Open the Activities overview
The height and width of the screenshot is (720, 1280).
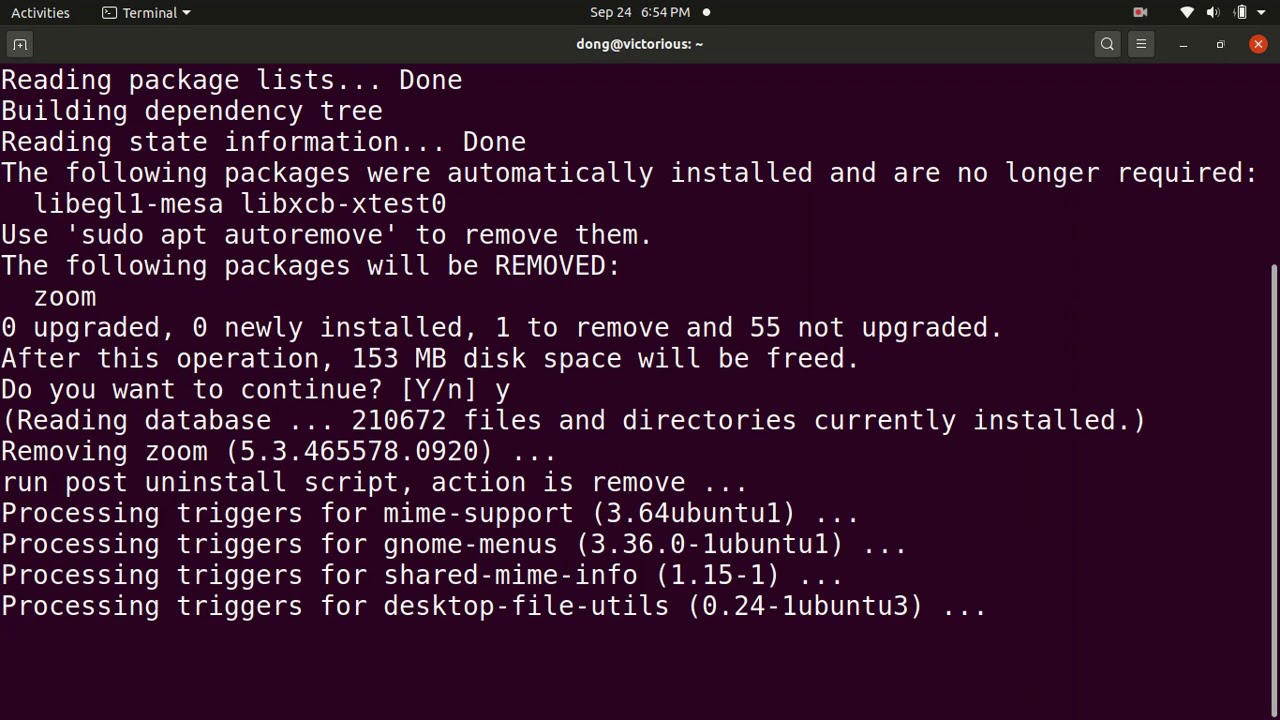(40, 13)
